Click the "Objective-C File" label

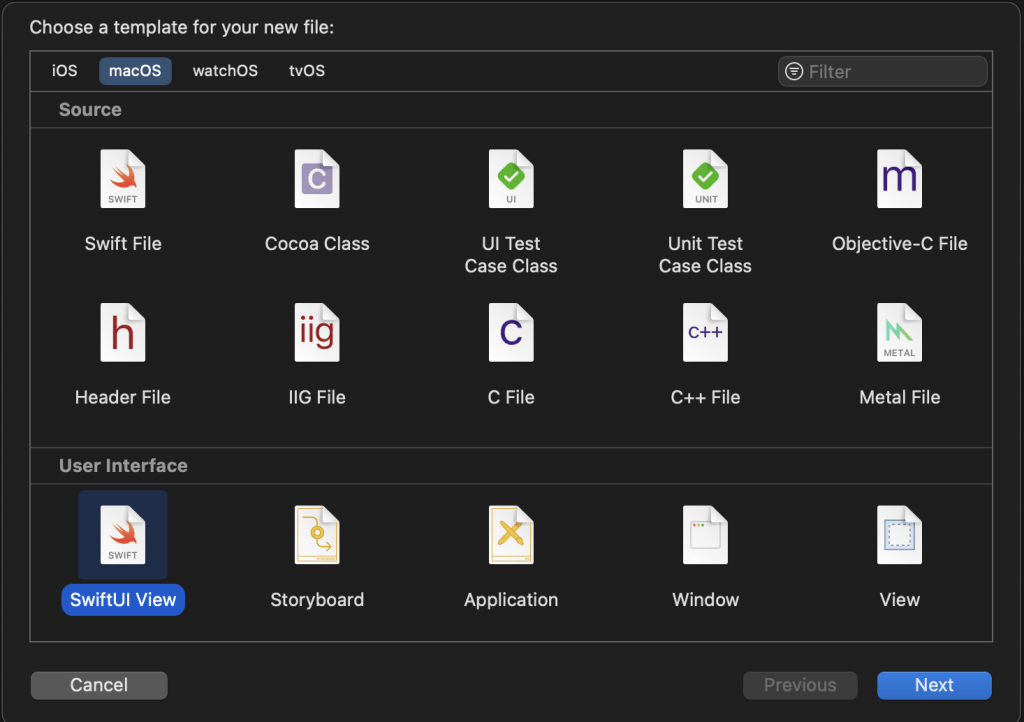tap(899, 243)
